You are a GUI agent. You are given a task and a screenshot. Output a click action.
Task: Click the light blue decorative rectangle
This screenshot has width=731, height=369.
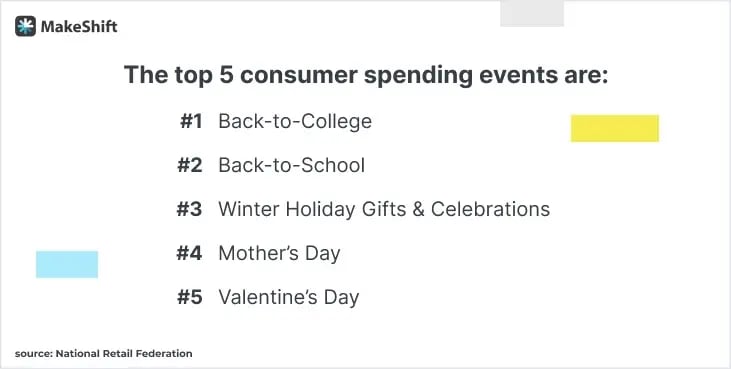coord(67,264)
